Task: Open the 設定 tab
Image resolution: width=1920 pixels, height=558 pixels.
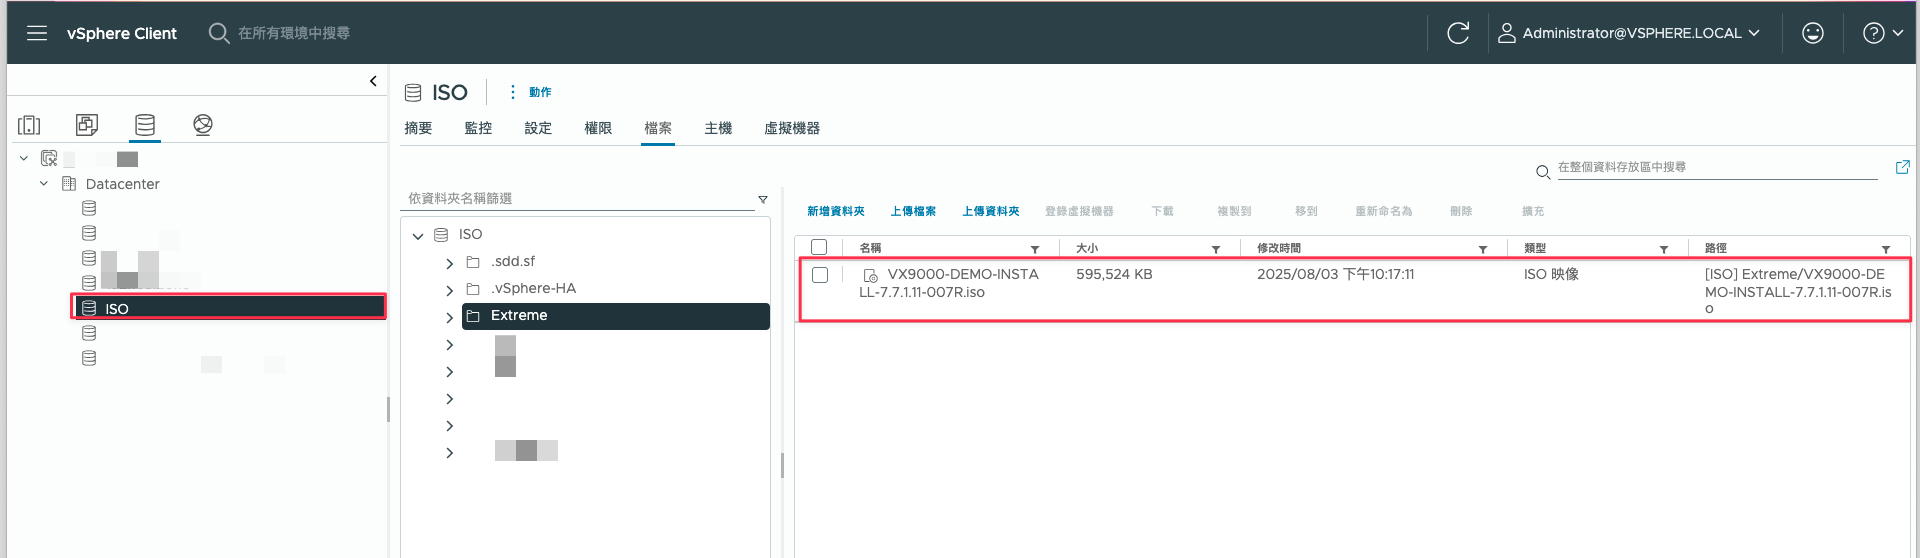Action: (x=538, y=128)
